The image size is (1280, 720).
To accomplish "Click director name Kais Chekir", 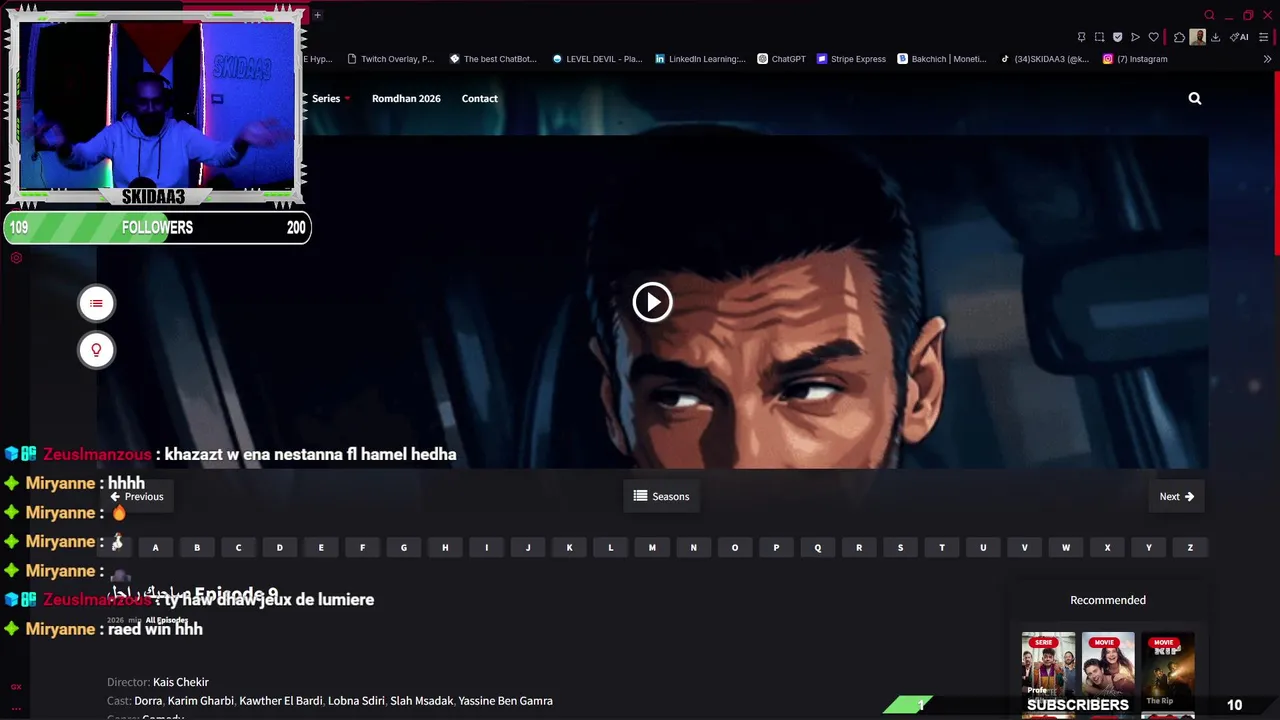I will [181, 682].
